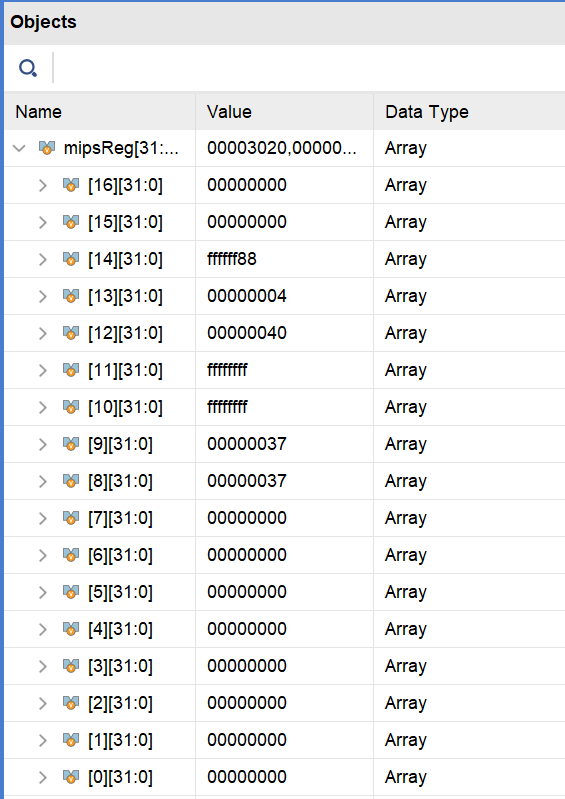Expand the [14][31:0] array row
Viewport: 565px width, 799px height.
pyautogui.click(x=43, y=259)
